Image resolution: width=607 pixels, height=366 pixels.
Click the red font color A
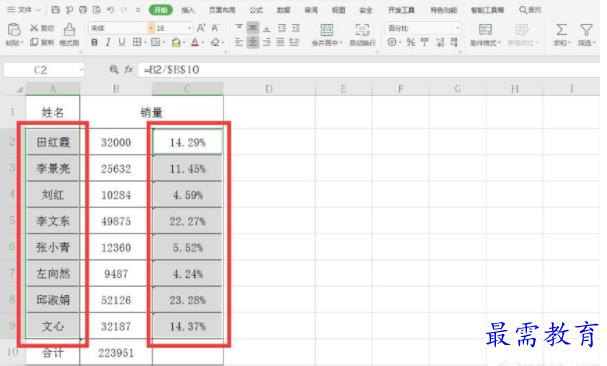pos(195,42)
